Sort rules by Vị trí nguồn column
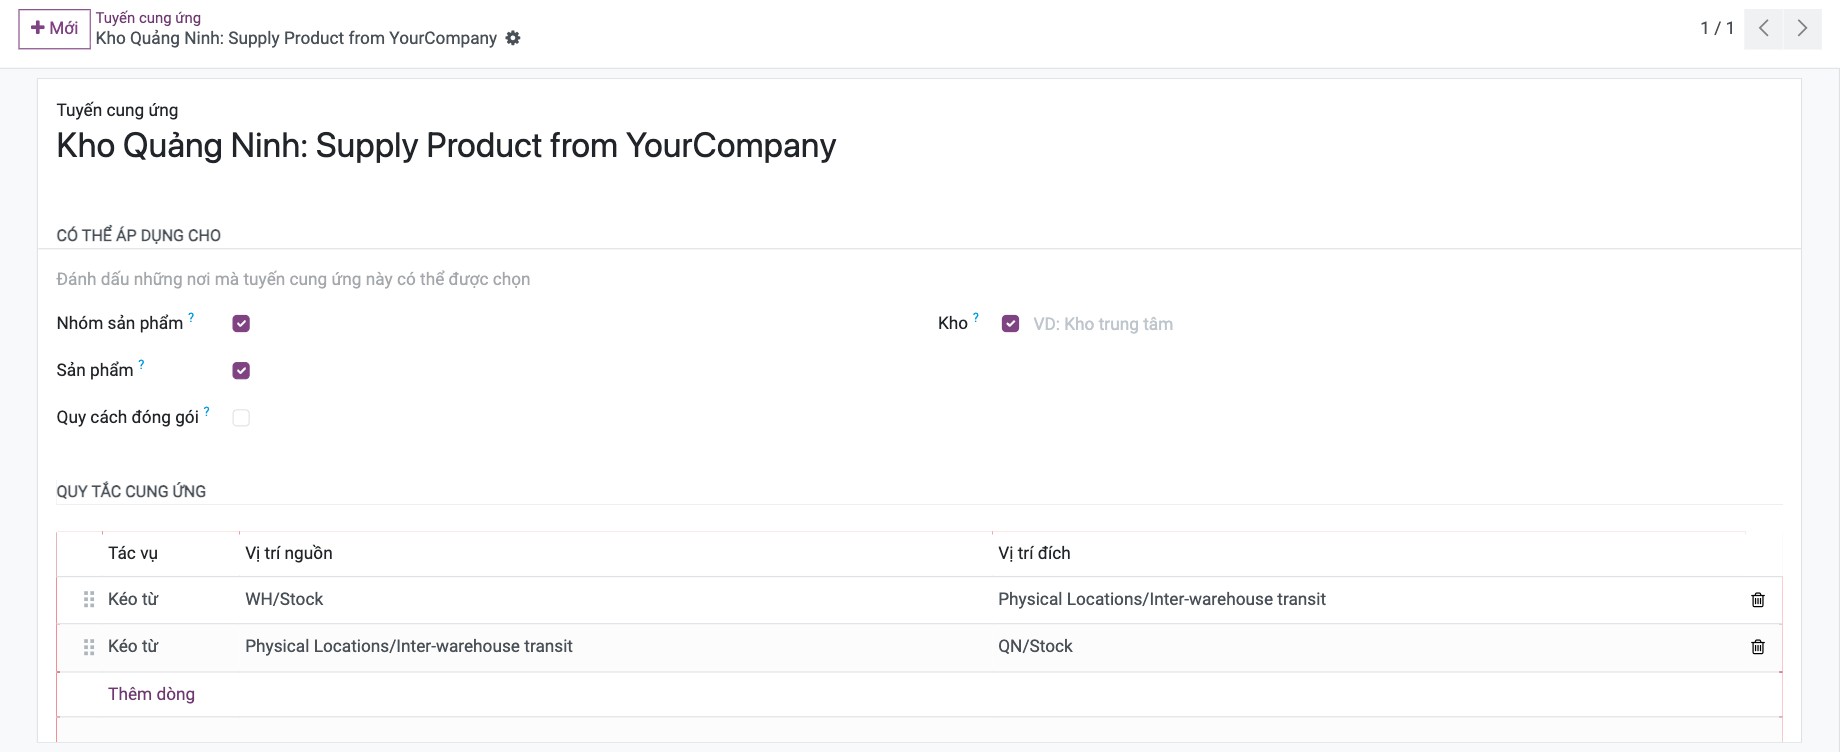1840x752 pixels. 289,553
